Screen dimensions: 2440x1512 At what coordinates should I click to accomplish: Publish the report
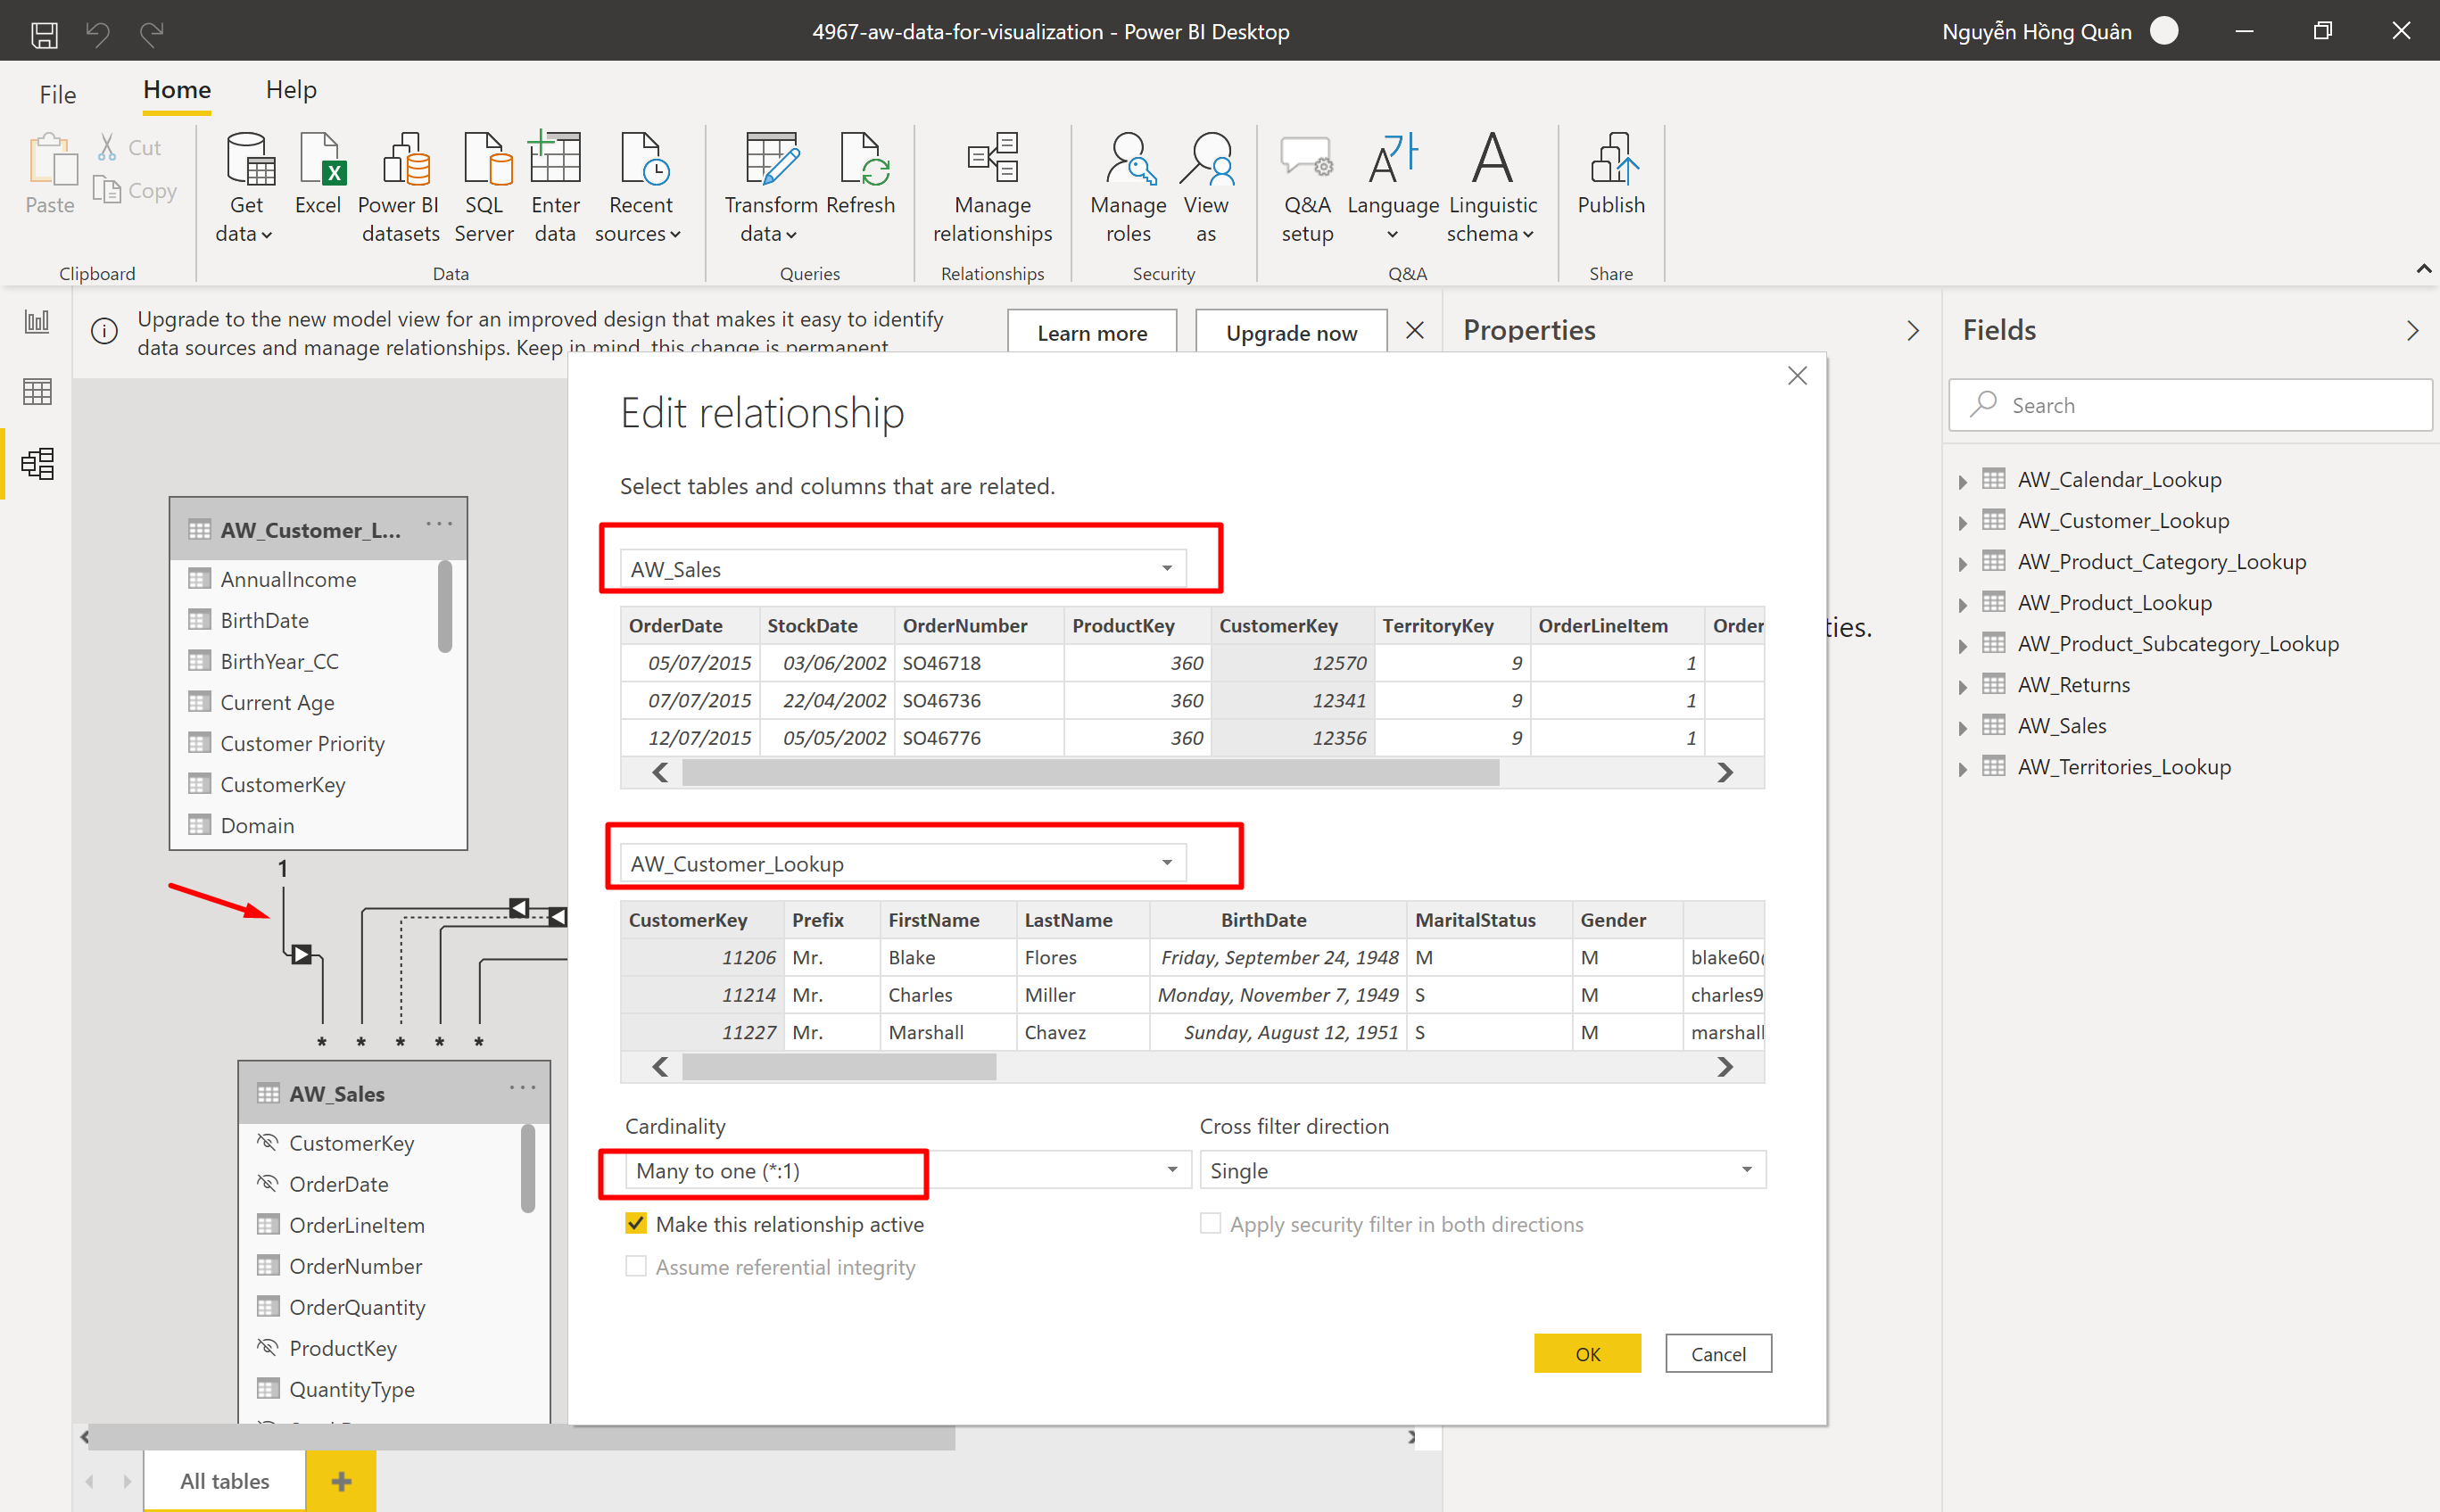pyautogui.click(x=1611, y=174)
